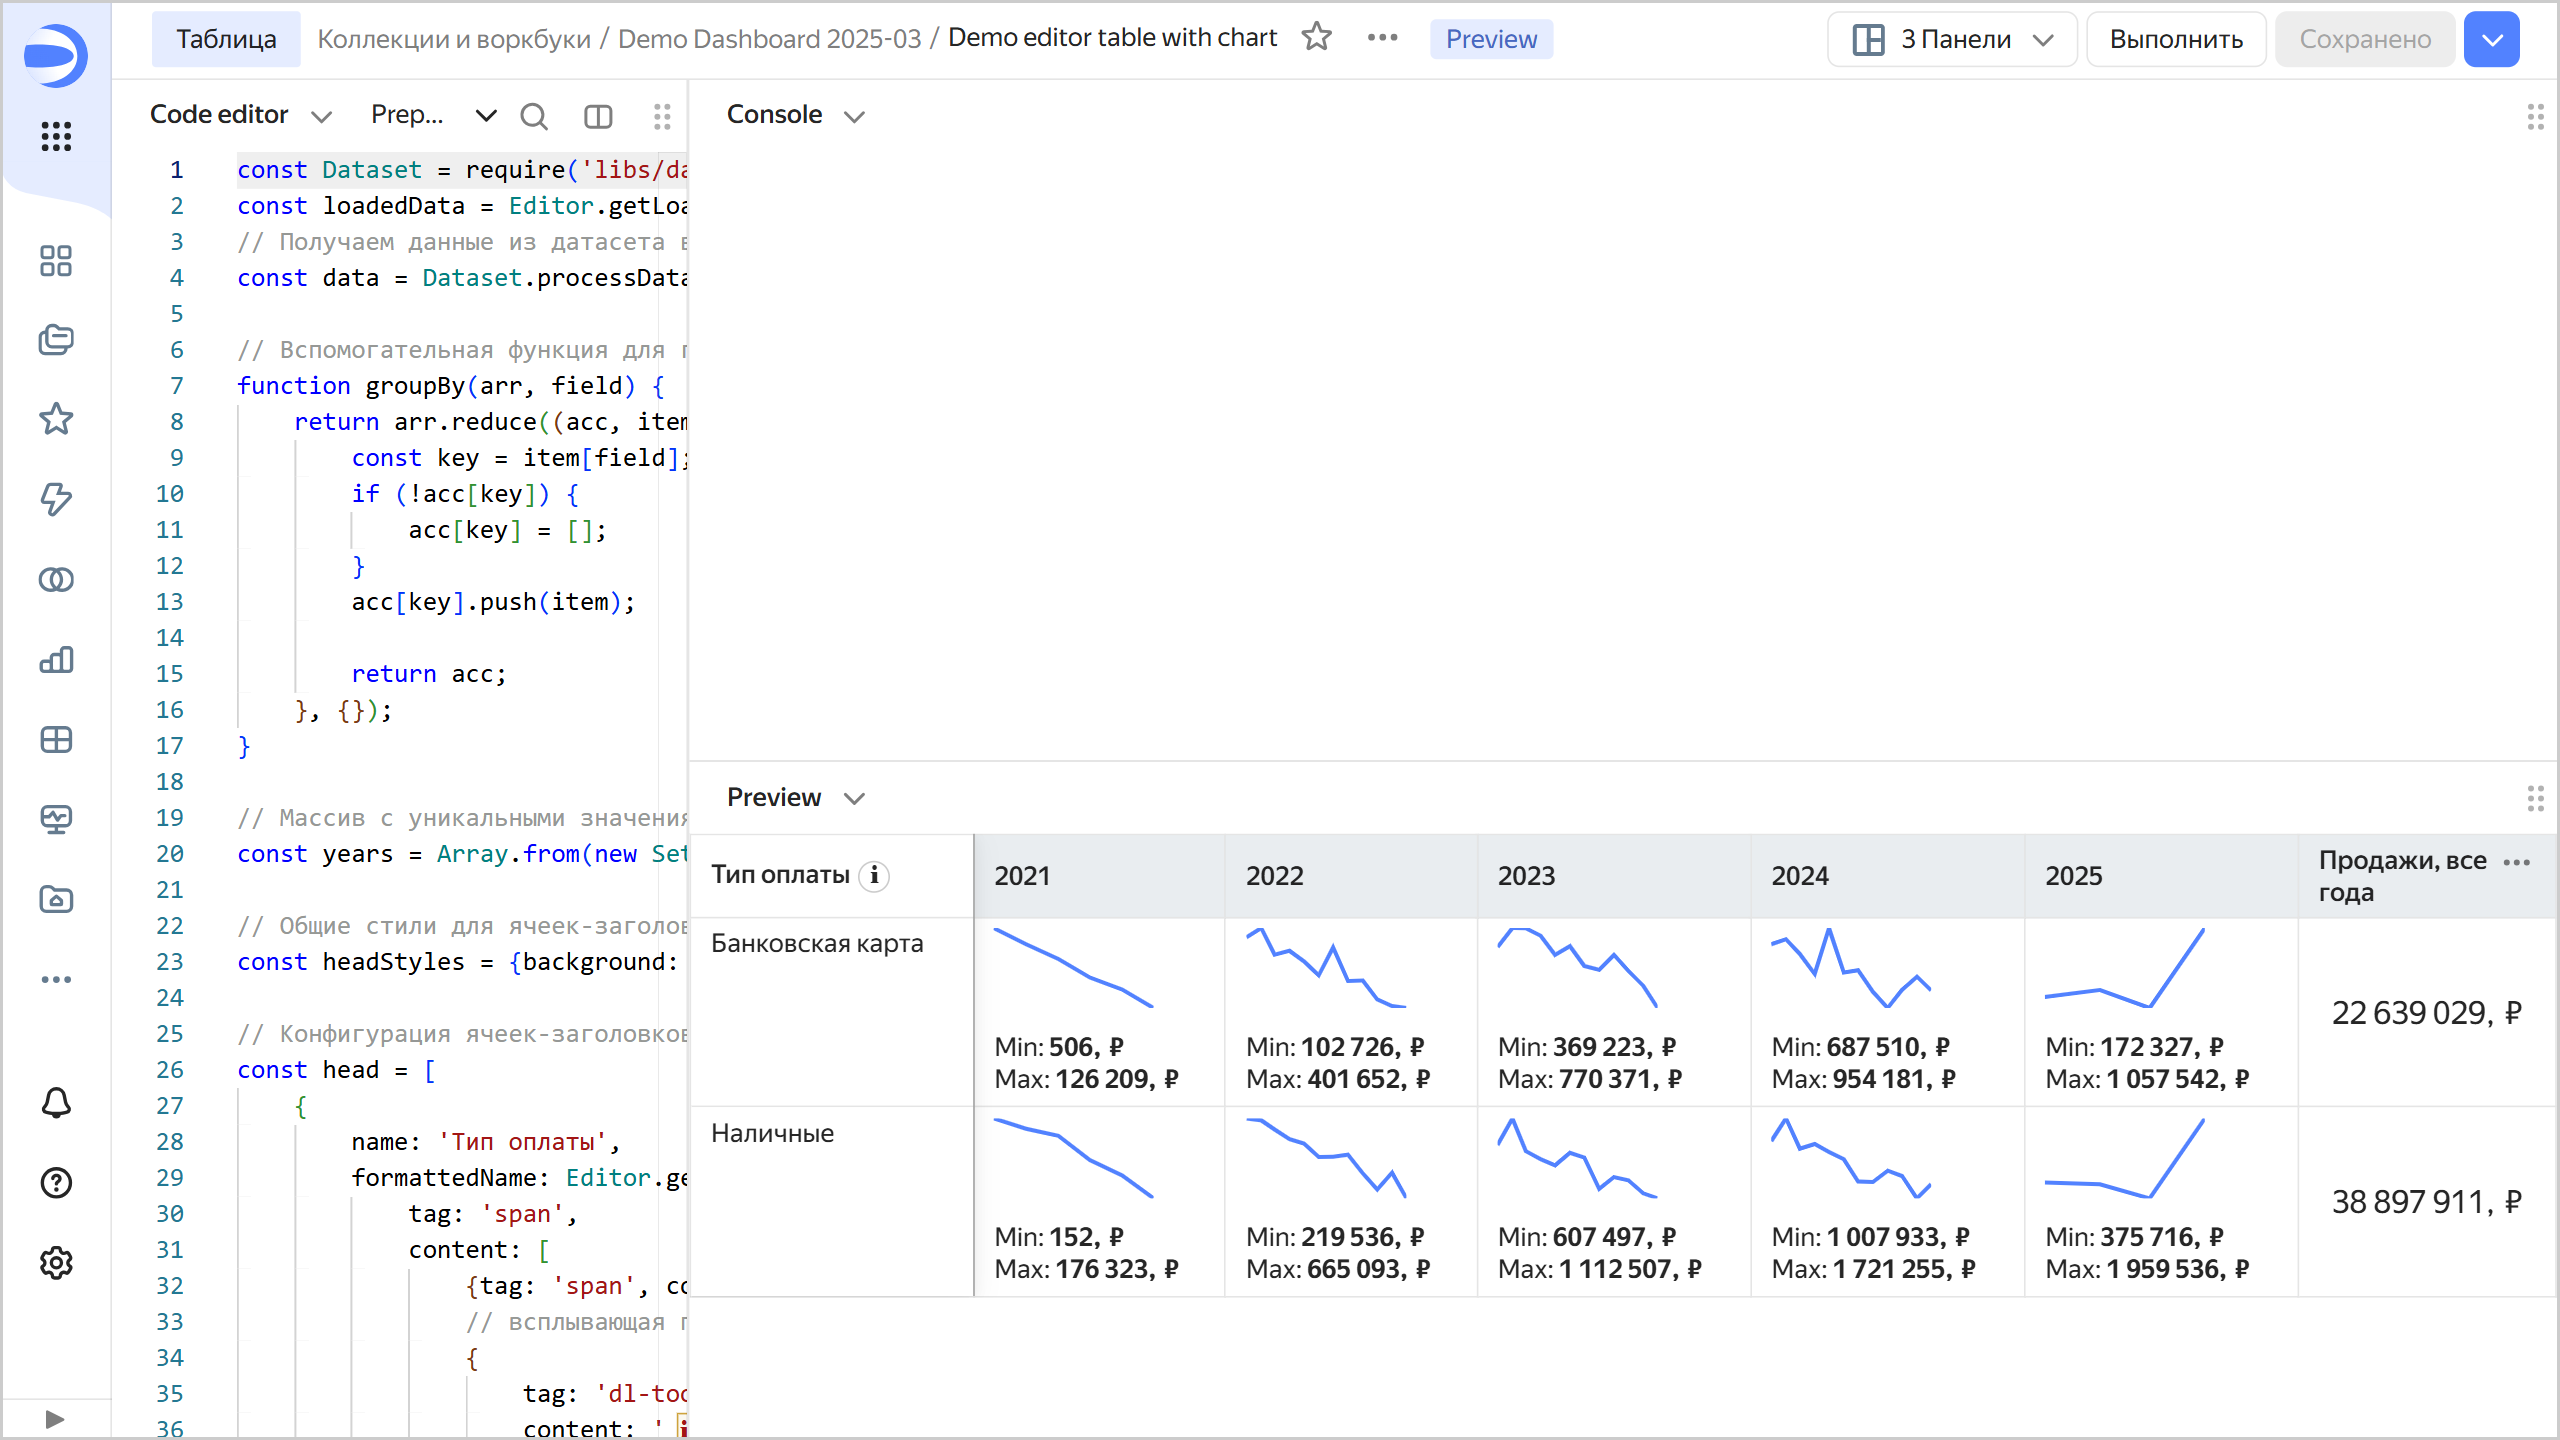Click the search icon in the code editor

(x=534, y=117)
